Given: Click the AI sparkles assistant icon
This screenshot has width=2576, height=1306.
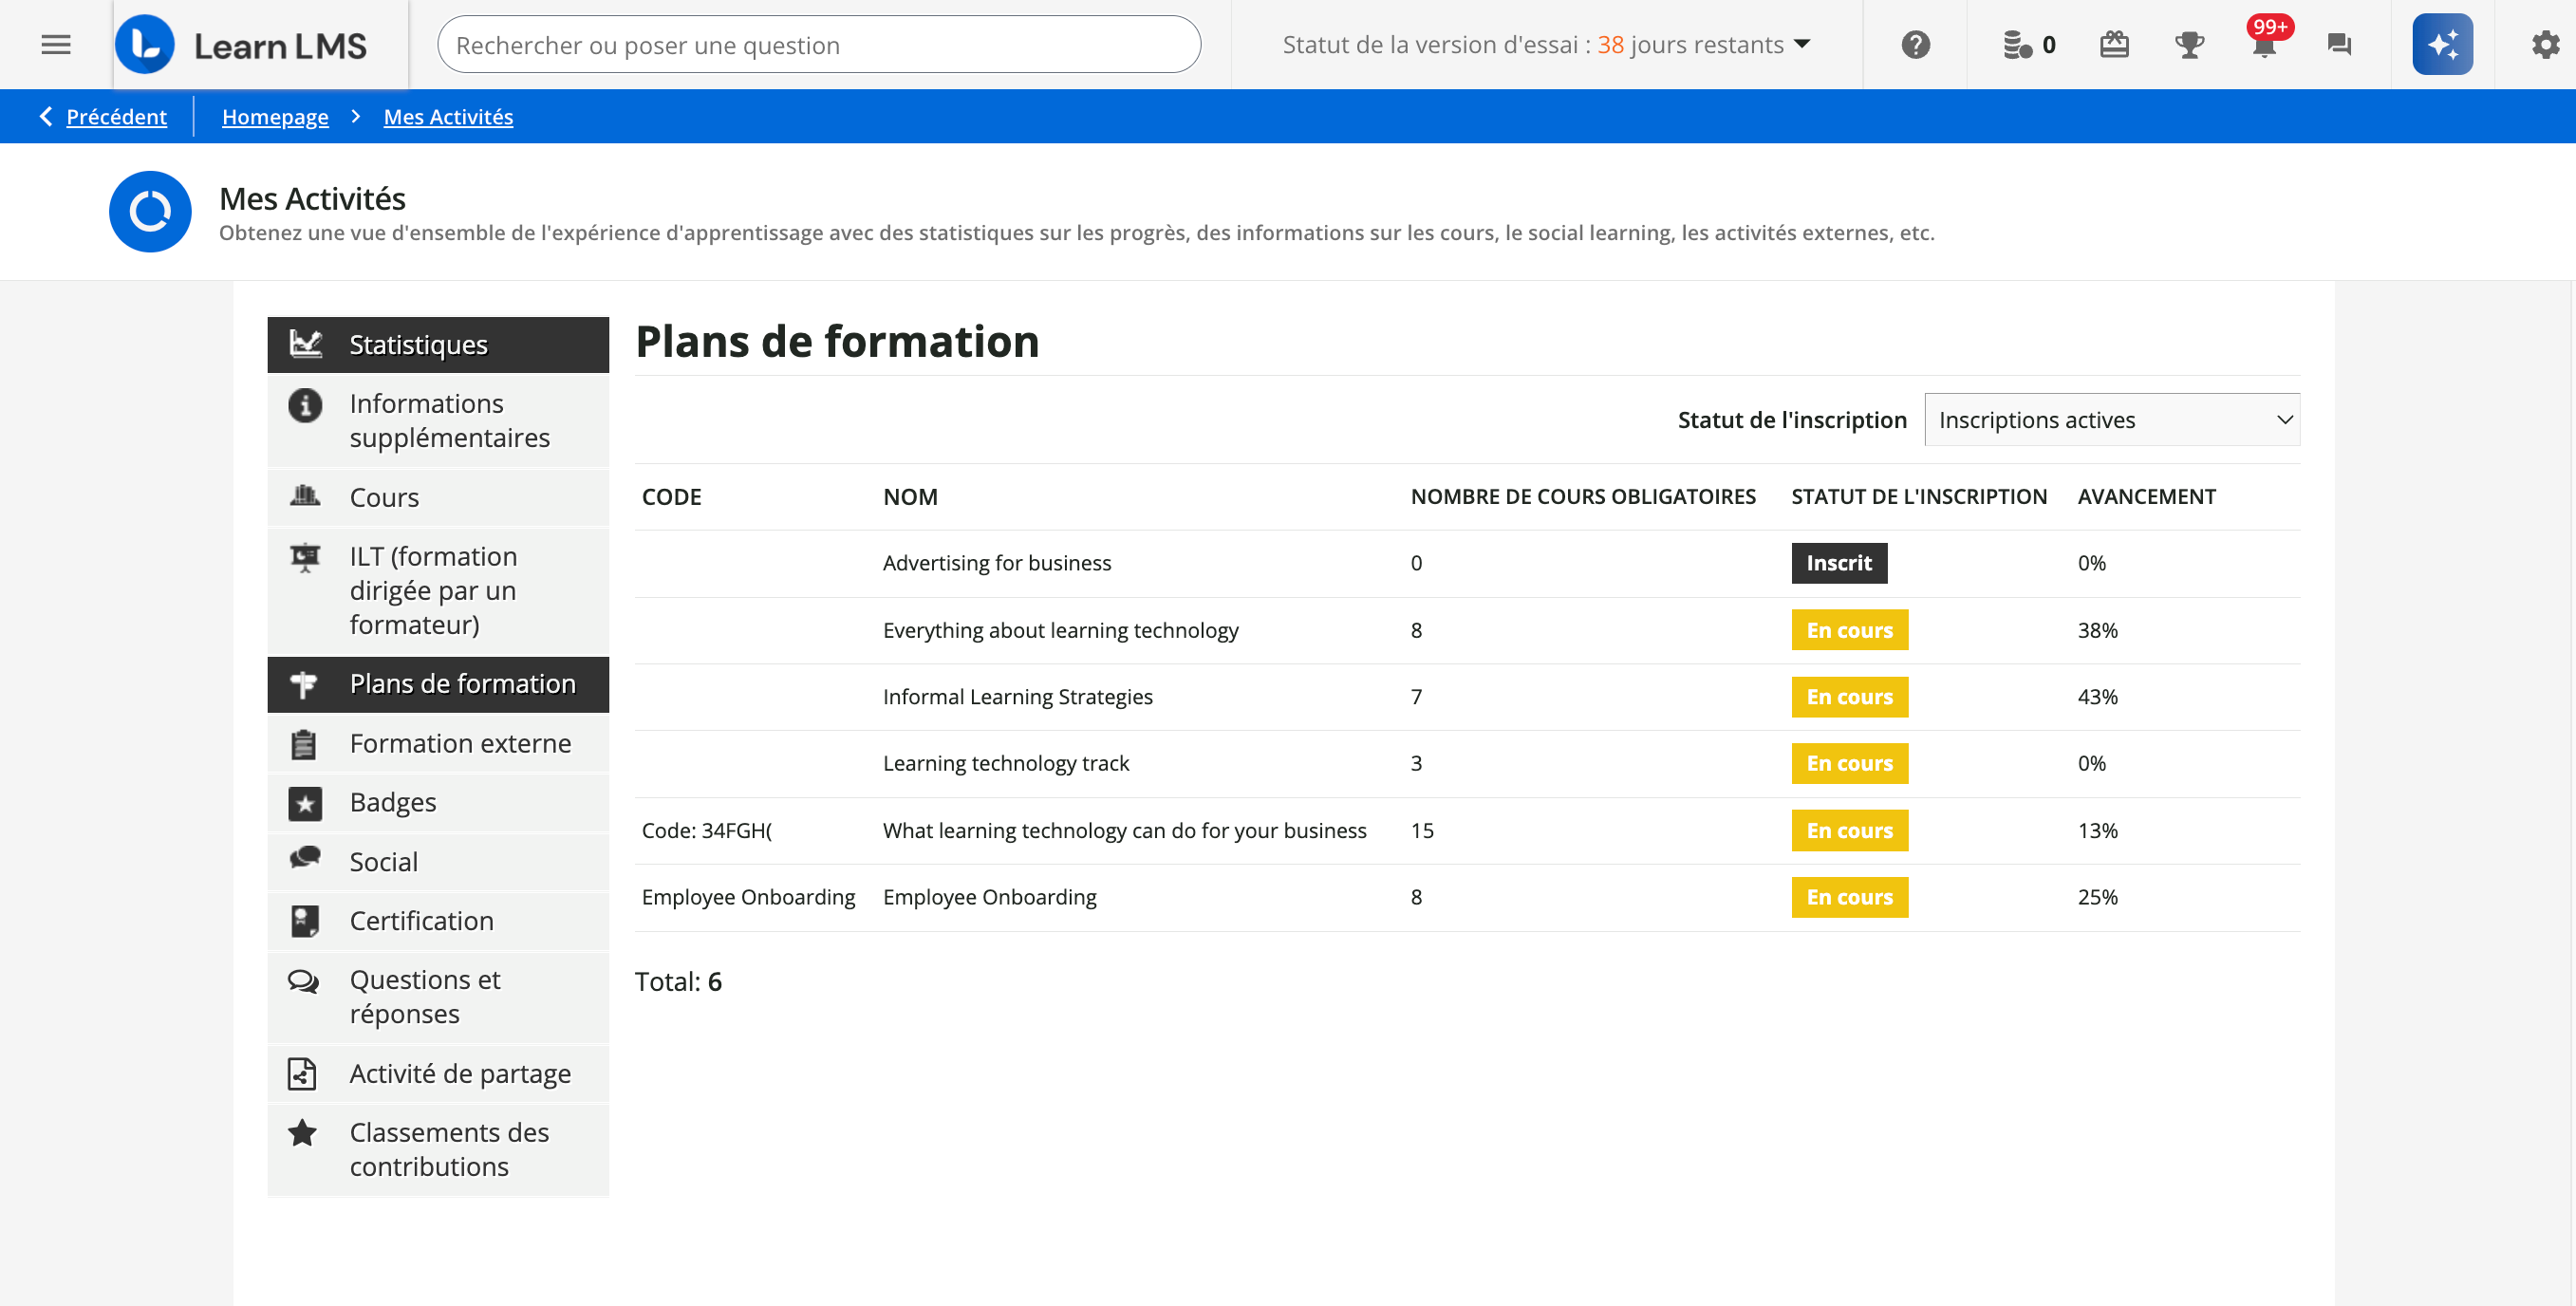Looking at the screenshot, I should [x=2442, y=44].
